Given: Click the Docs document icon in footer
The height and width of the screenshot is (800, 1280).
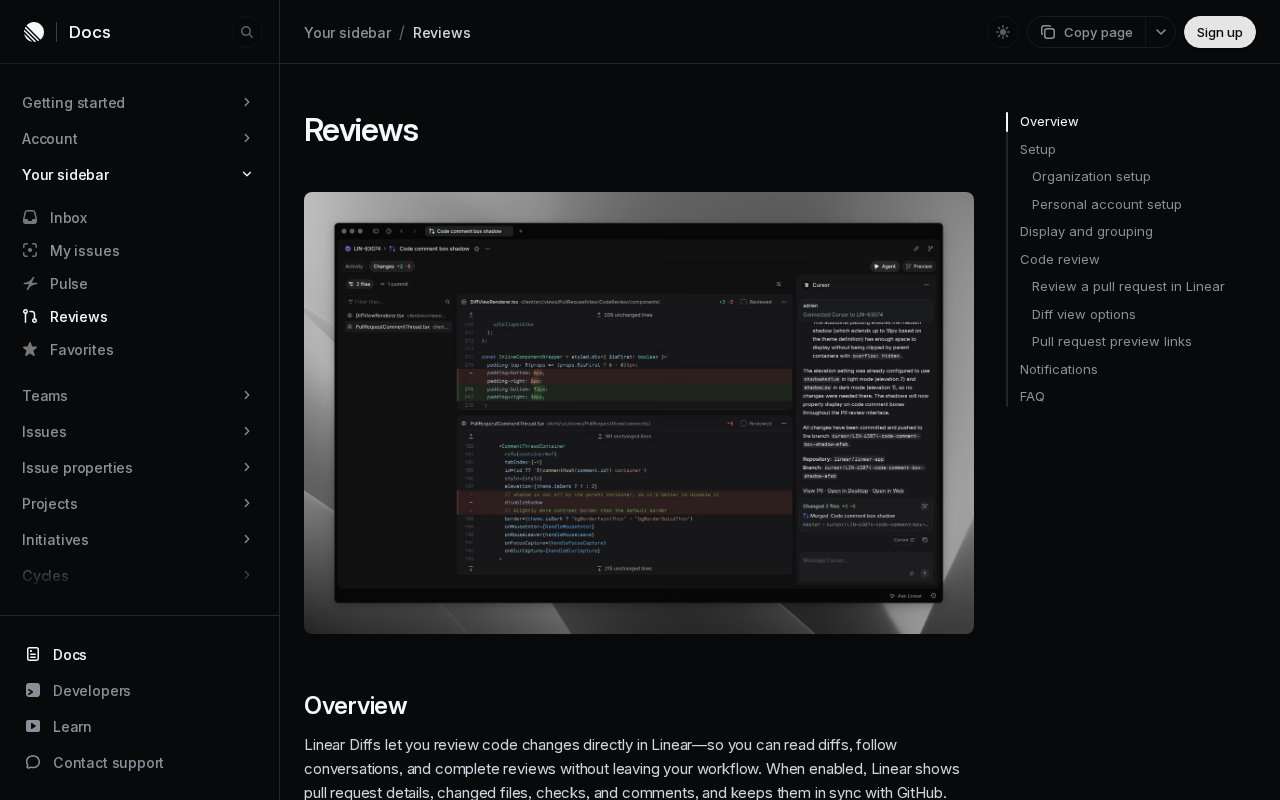Looking at the screenshot, I should pos(33,654).
